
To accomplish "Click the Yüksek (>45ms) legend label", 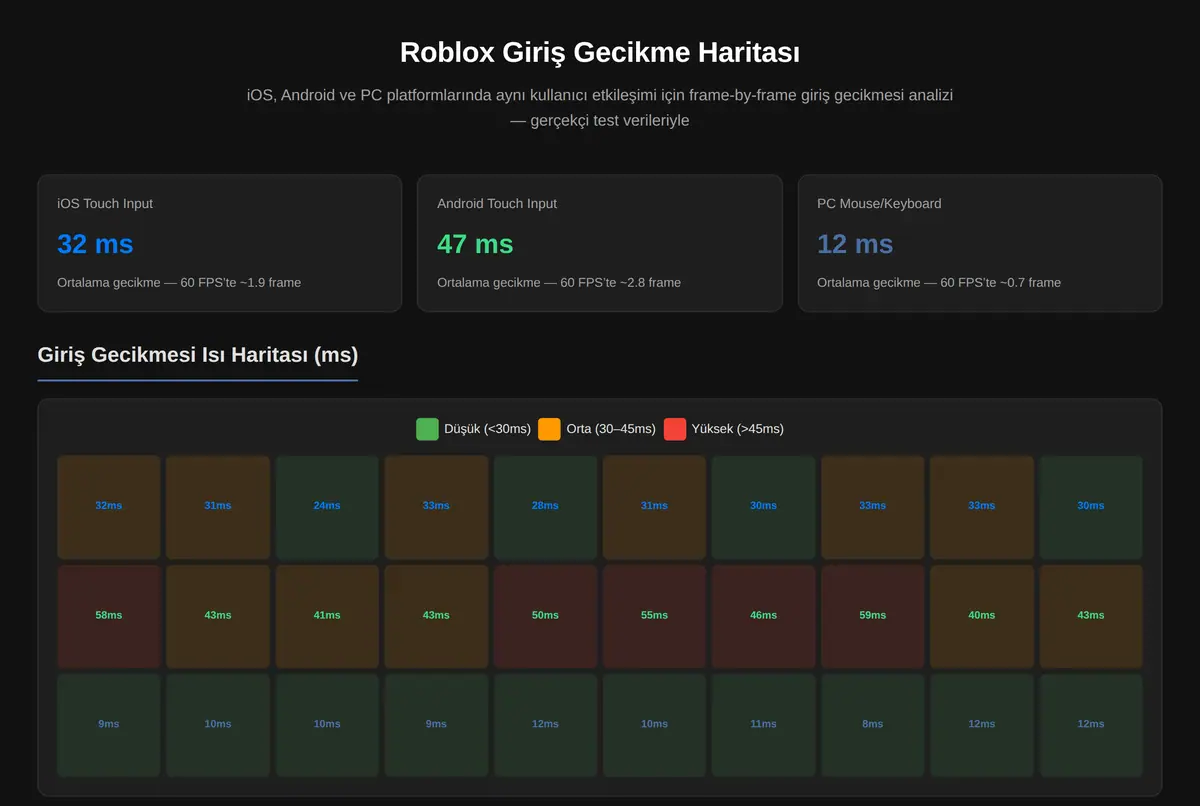I will tap(738, 429).
